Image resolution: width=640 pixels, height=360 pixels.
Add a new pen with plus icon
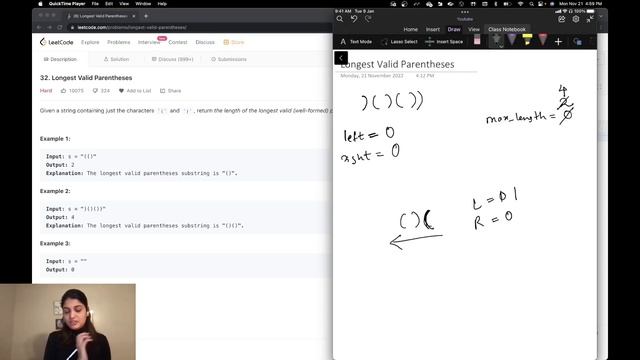pyautogui.click(x=558, y=41)
